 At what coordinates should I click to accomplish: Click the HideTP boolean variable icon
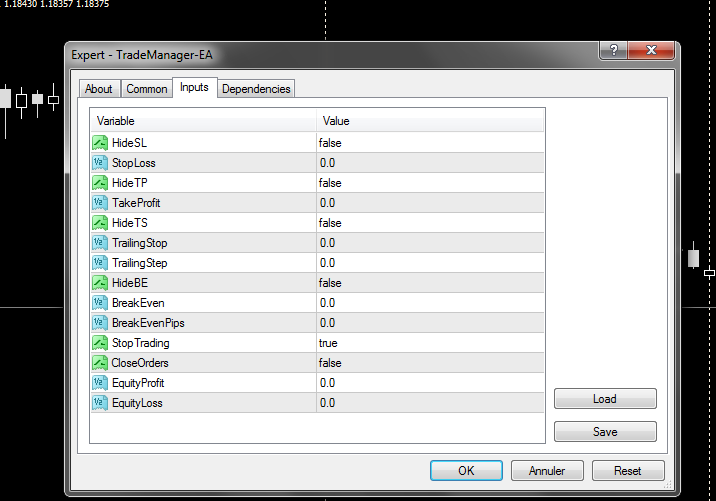coord(100,183)
